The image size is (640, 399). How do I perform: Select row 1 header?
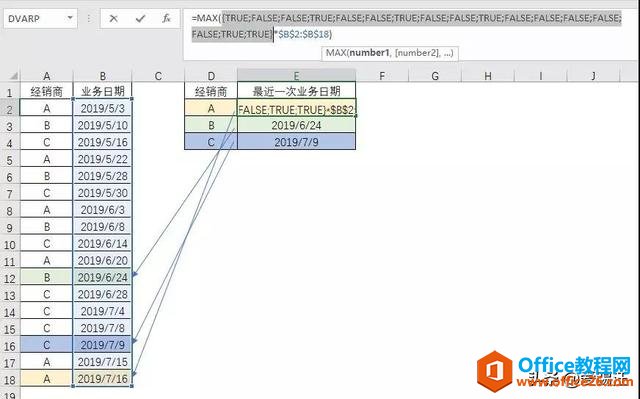pos(9,92)
